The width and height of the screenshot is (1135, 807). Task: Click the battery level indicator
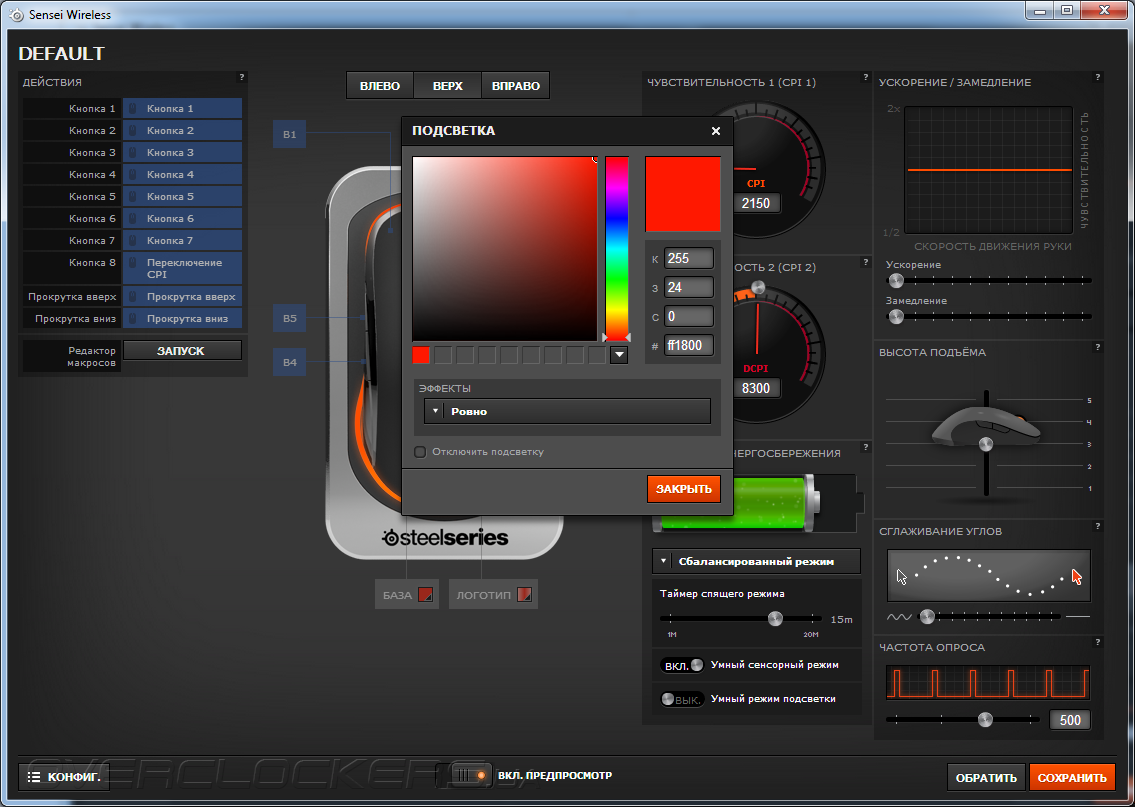point(758,503)
